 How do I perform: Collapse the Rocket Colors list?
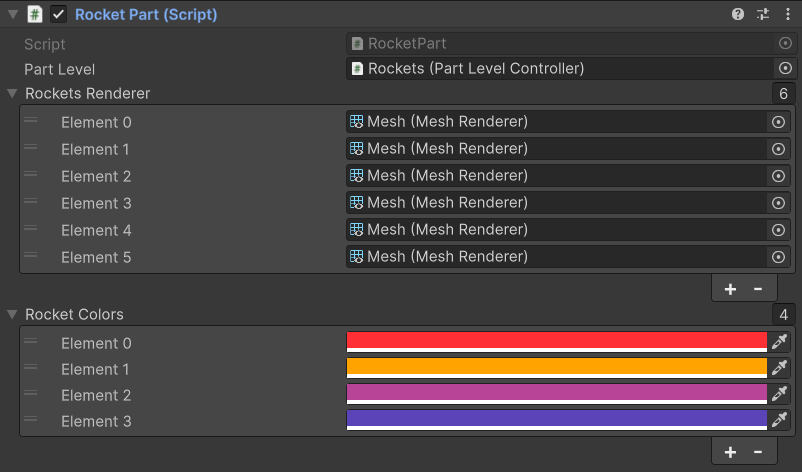point(12,315)
